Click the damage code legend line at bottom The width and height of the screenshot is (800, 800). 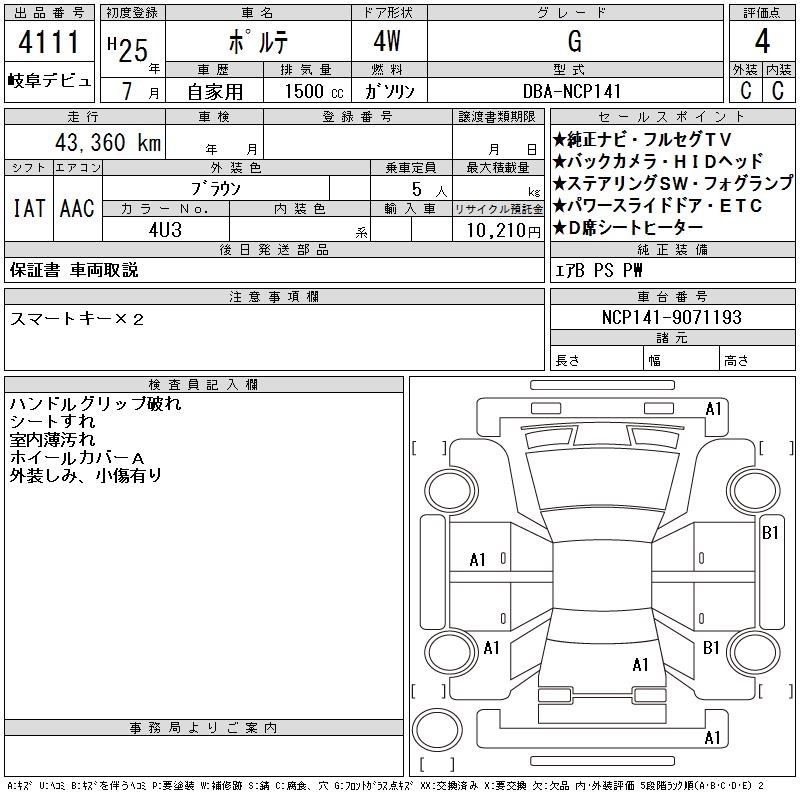386,786
